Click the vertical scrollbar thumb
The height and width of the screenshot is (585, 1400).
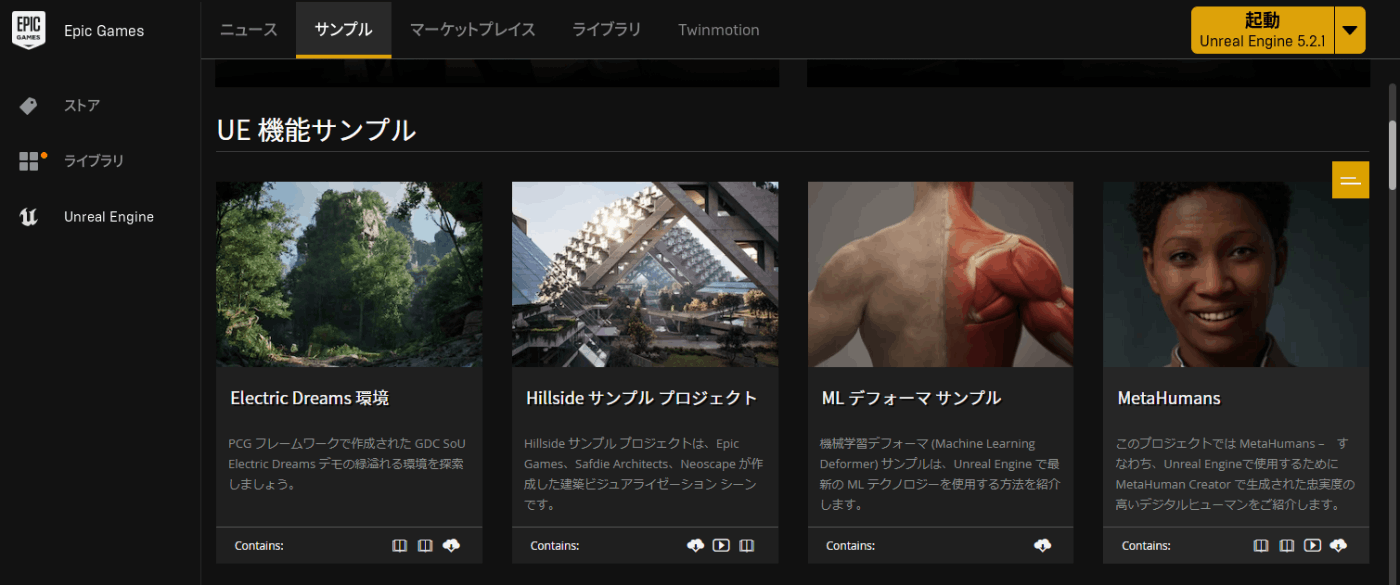pyautogui.click(x=1392, y=156)
